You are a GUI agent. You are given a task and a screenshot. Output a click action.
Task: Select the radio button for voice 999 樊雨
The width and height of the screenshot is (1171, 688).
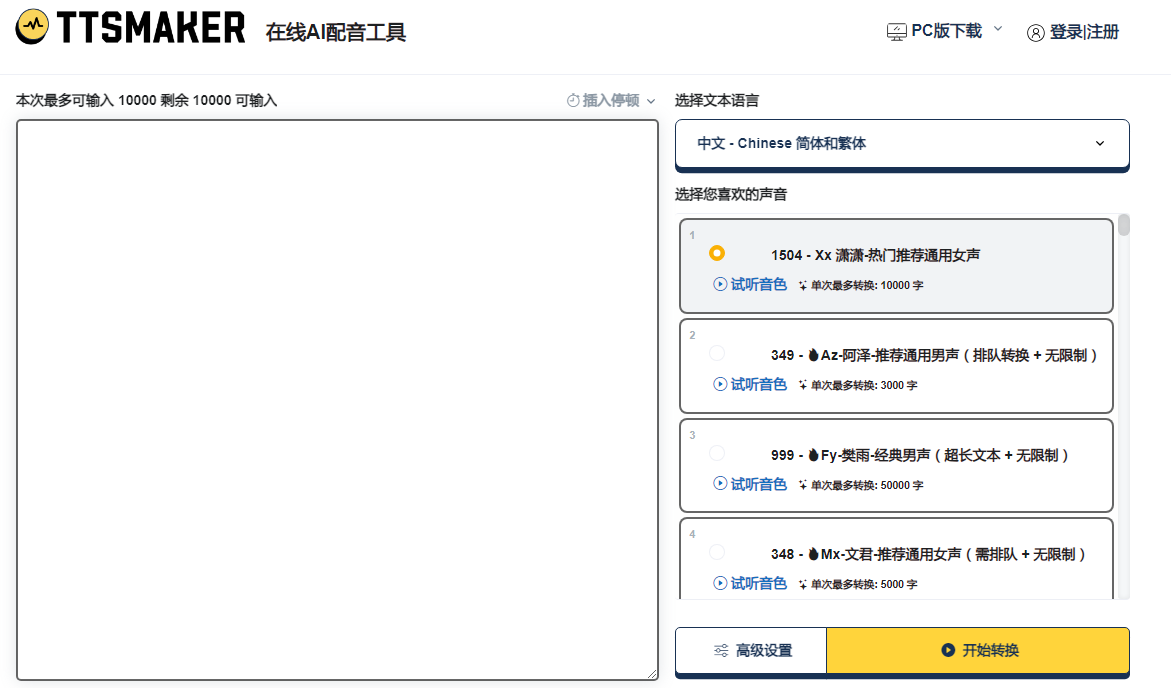(716, 452)
